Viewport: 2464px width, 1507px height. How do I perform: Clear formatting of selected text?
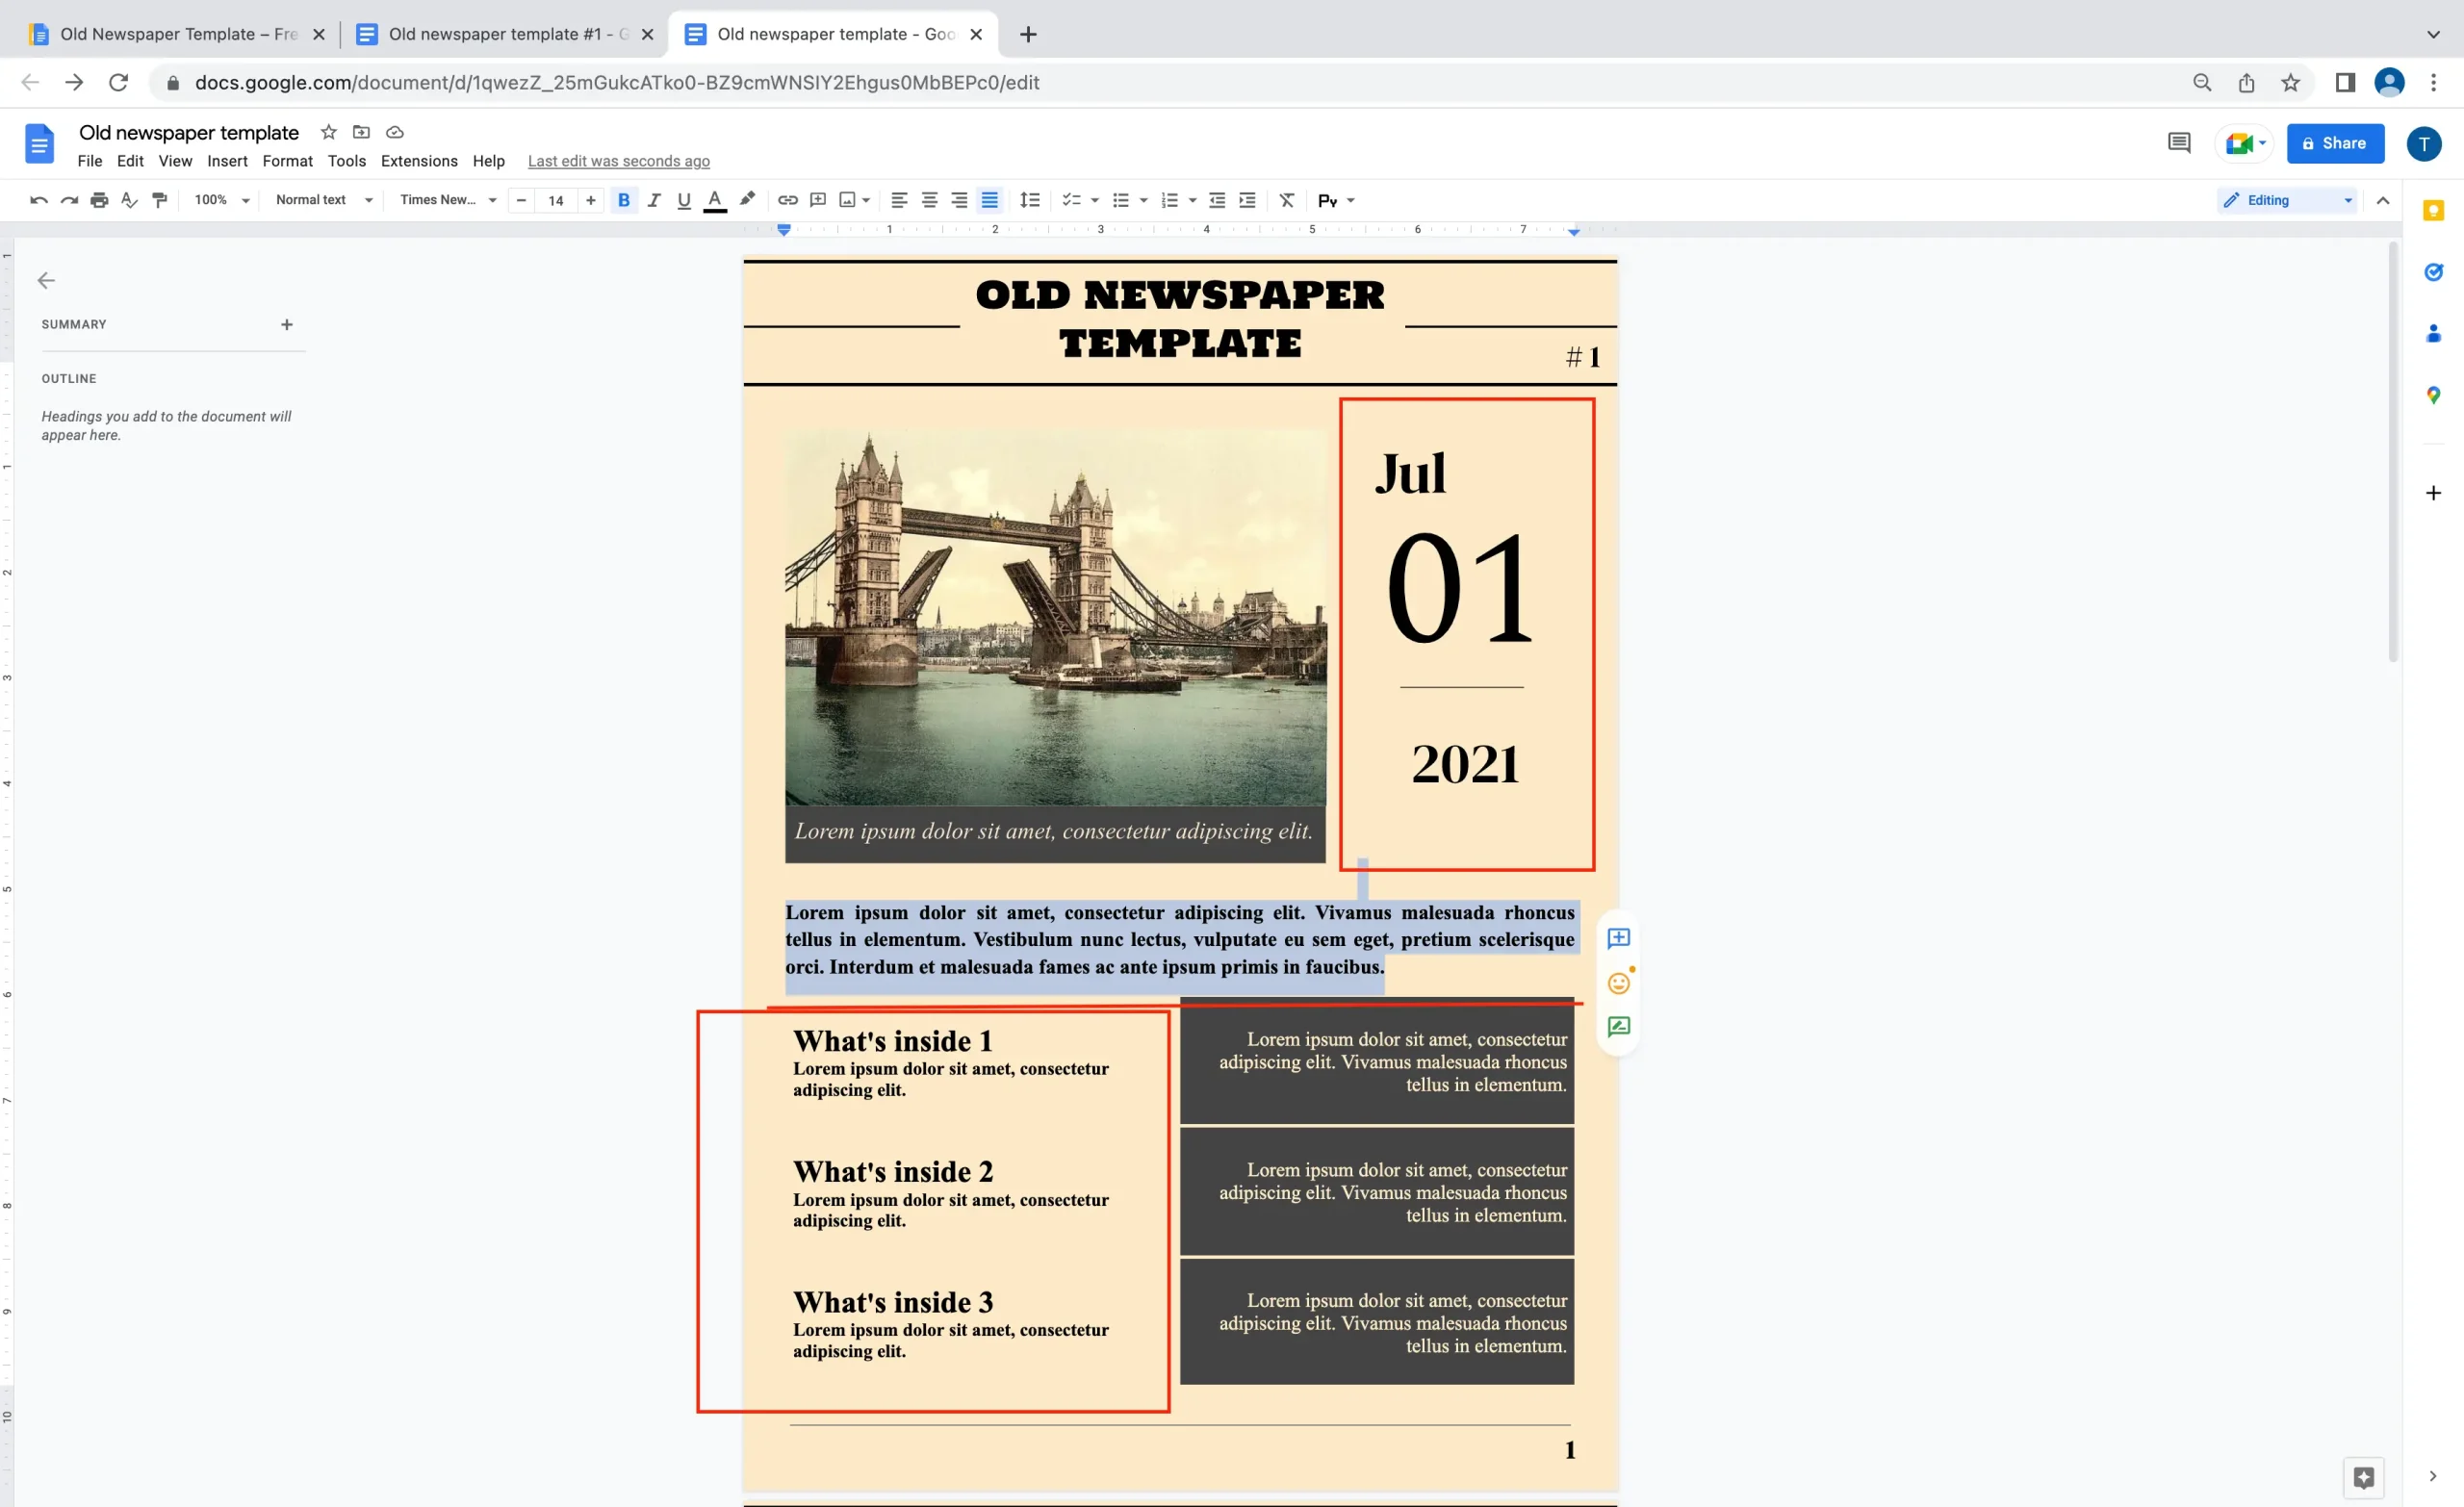coord(1286,200)
